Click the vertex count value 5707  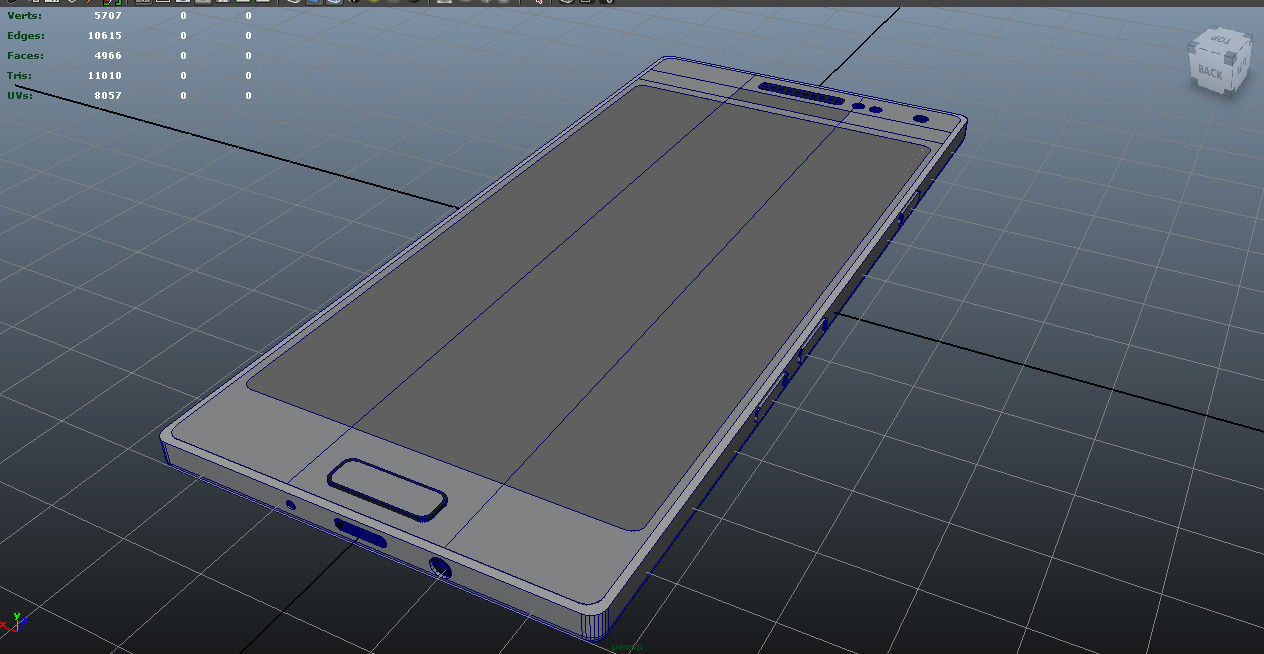(x=108, y=16)
